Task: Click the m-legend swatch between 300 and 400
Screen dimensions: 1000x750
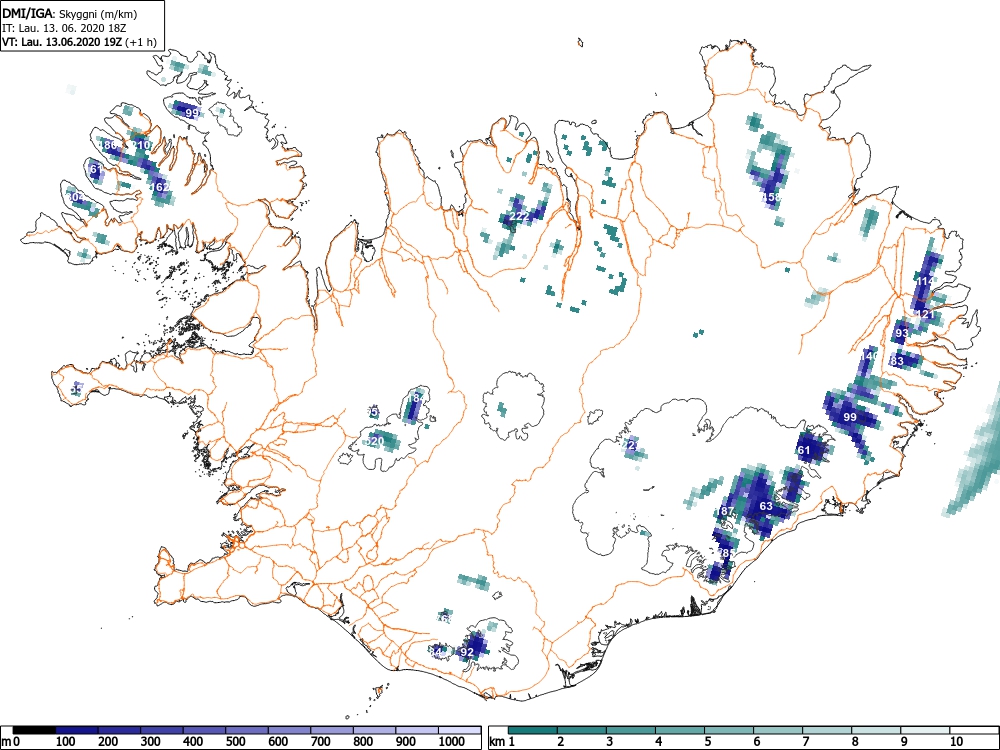Action: (x=162, y=730)
